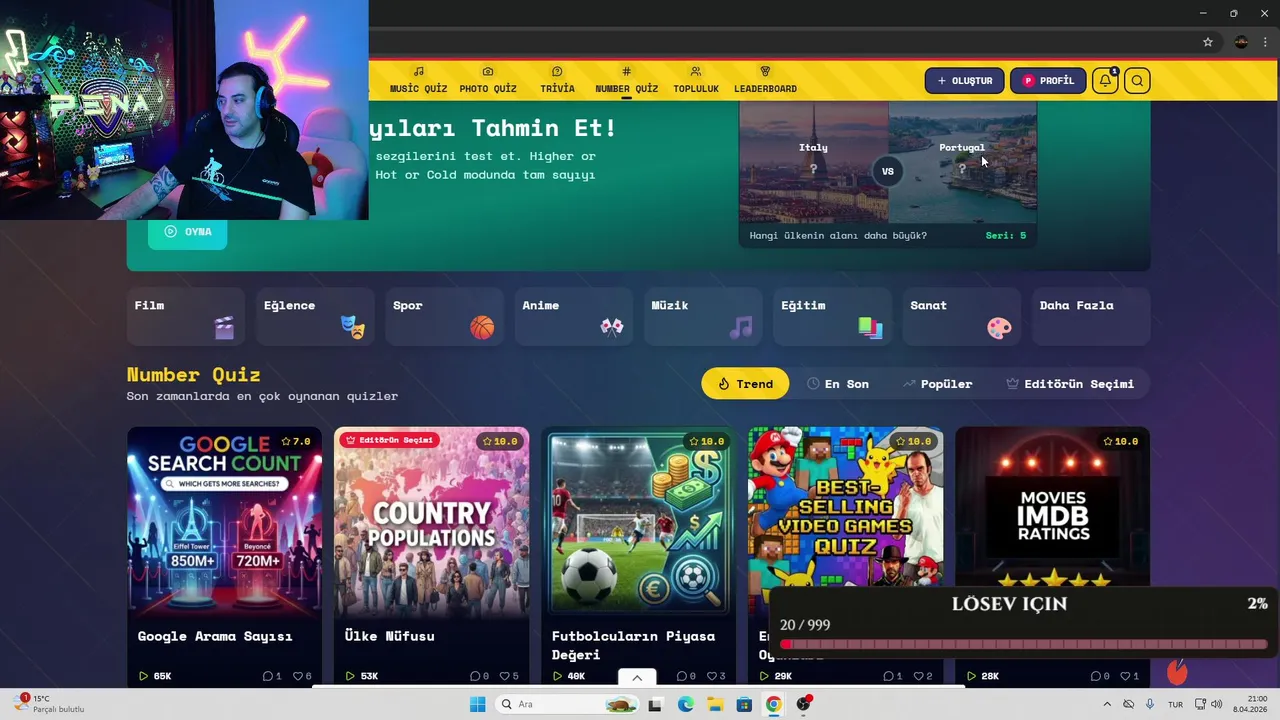Open the Film category

[186, 317]
